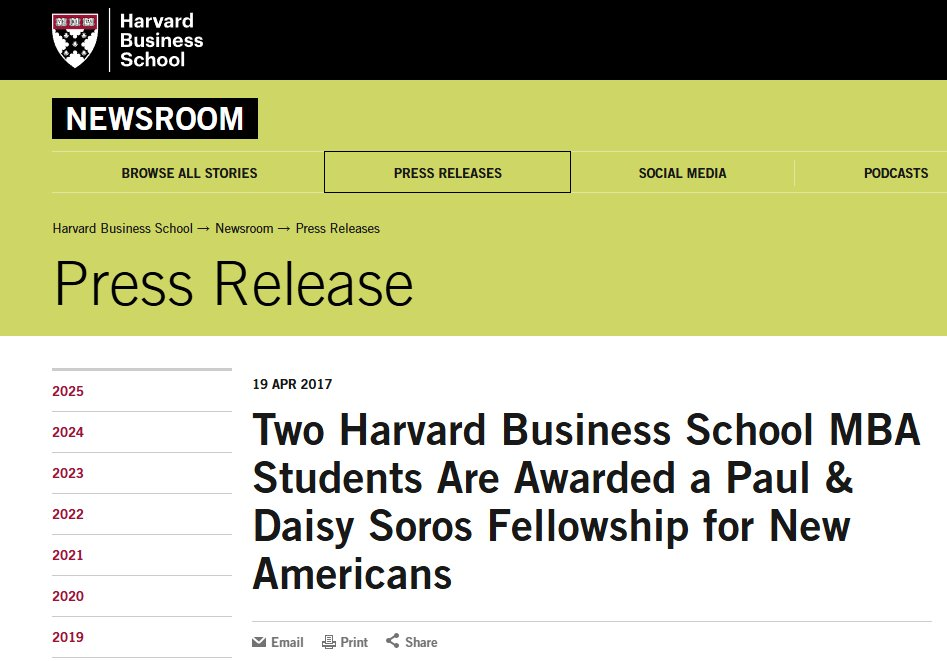Click the Press Releases breadcrumb link
This screenshot has height=661, width=947.
pos(338,228)
